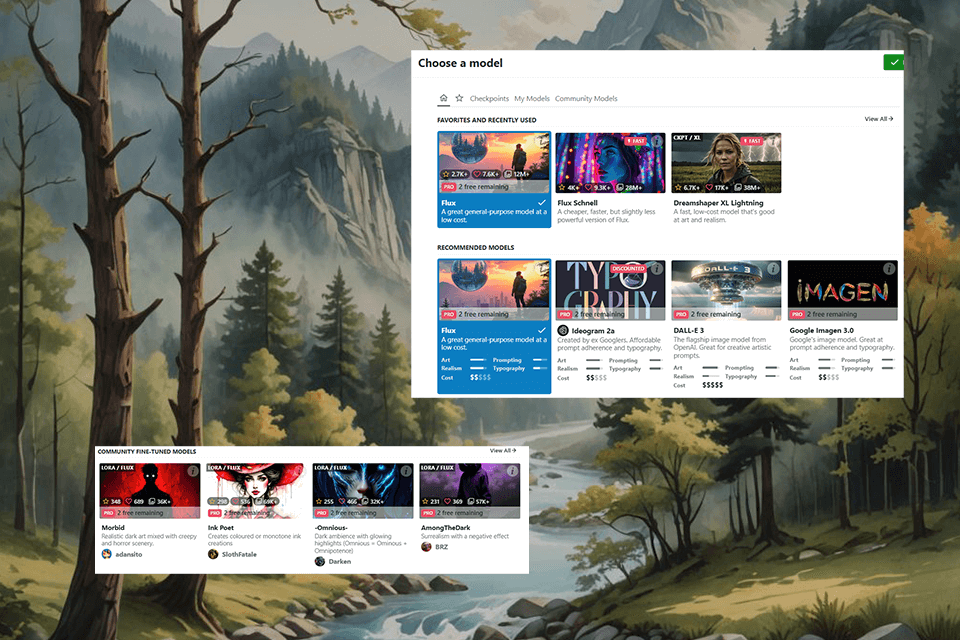Click star icon on Morbid card
Screen dimensions: 960x640
(x=106, y=501)
